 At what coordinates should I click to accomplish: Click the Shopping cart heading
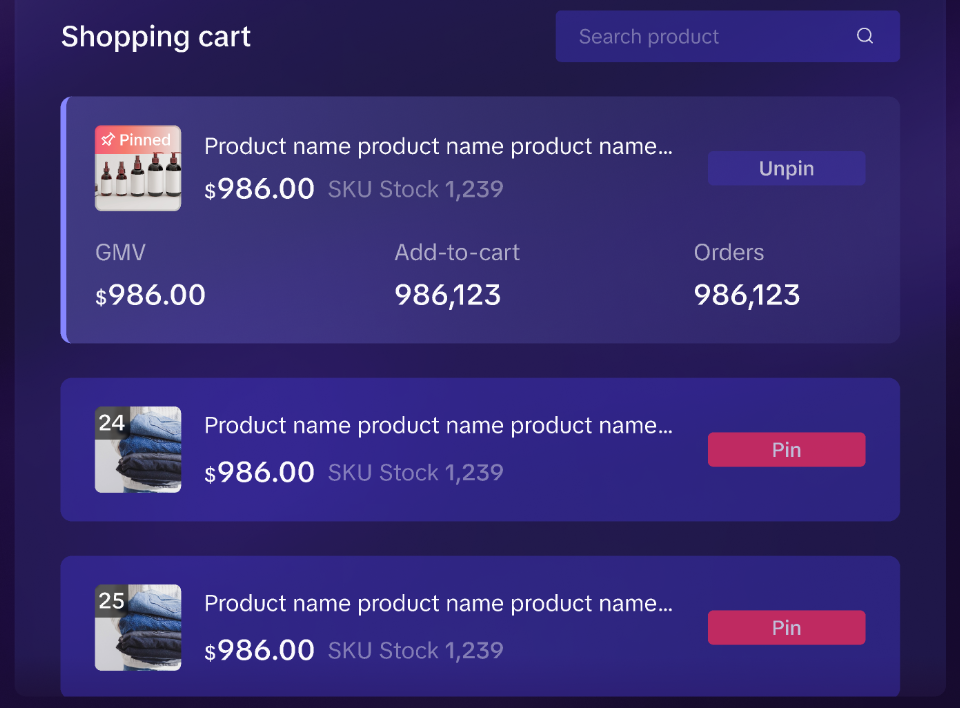(156, 37)
